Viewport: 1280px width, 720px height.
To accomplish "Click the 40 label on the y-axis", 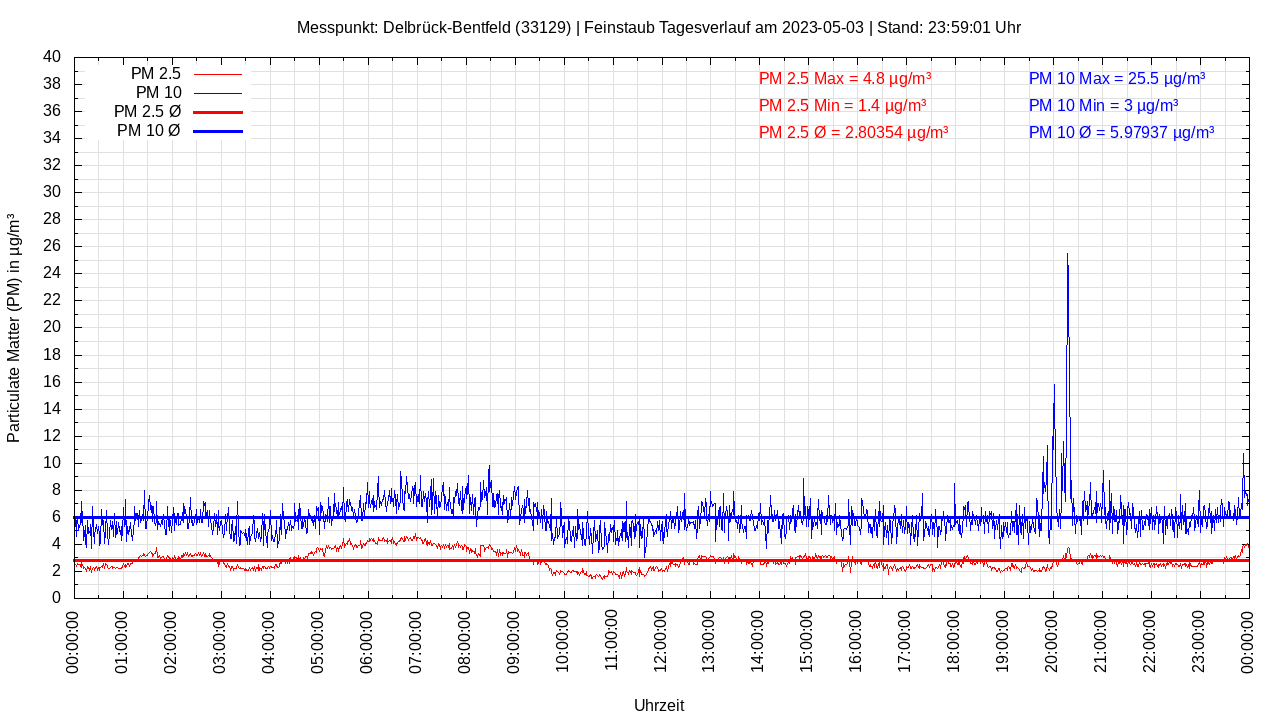I will (52, 57).
